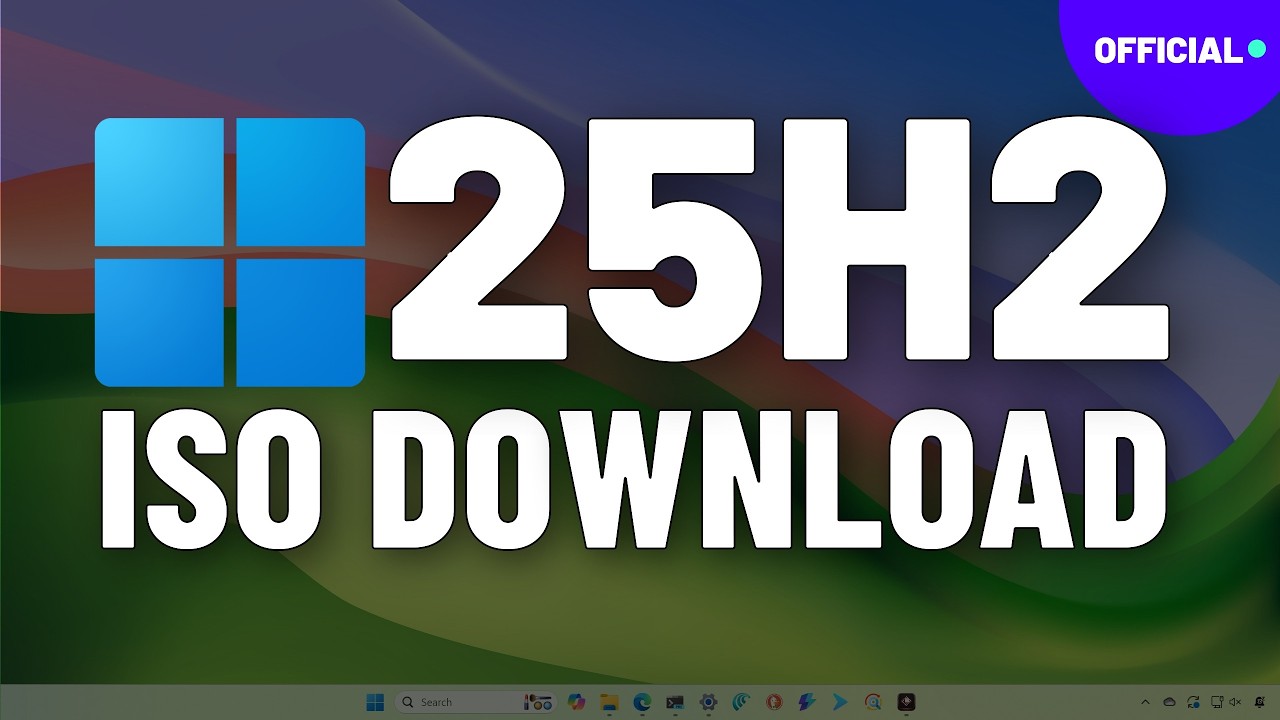
Task: Launch Microsoft Edge from the taskbar
Action: (642, 702)
